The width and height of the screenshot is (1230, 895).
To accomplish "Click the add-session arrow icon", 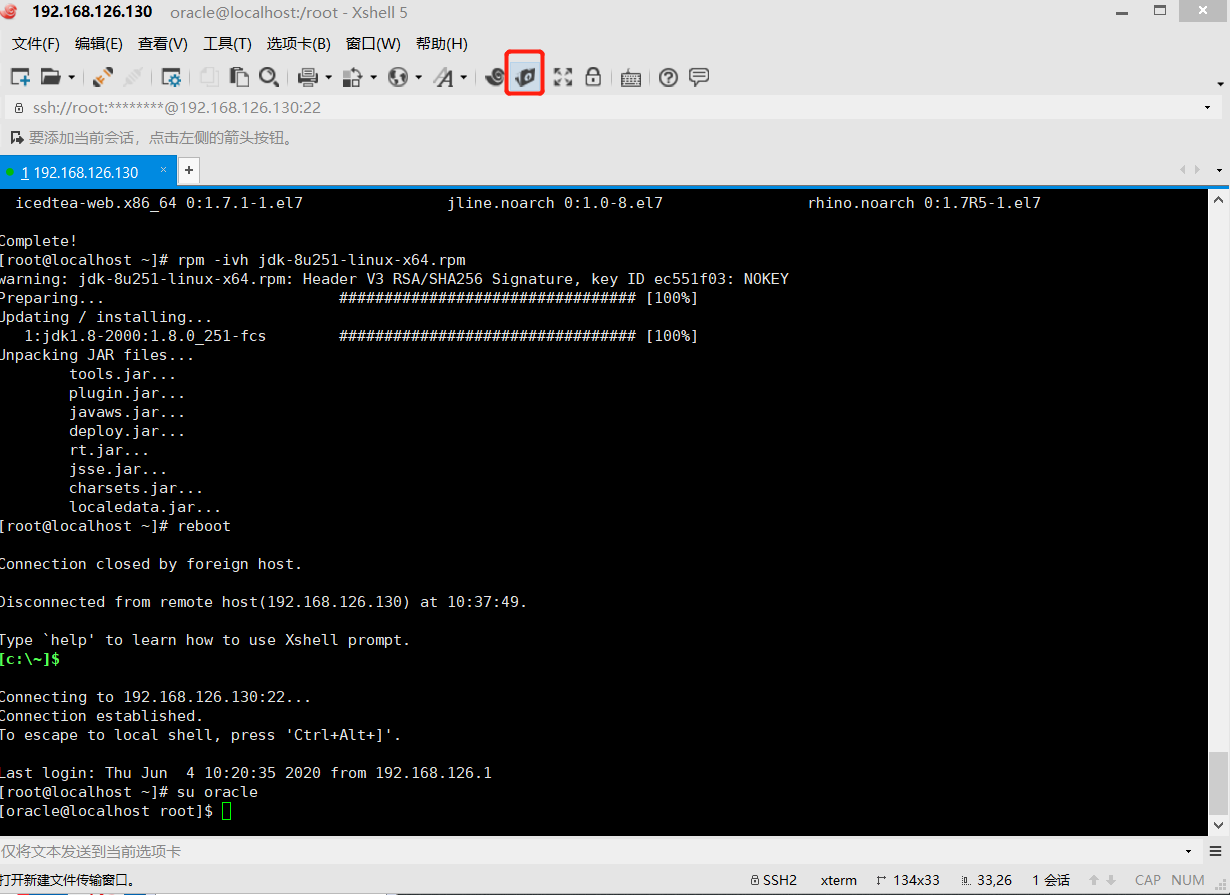I will 16,138.
